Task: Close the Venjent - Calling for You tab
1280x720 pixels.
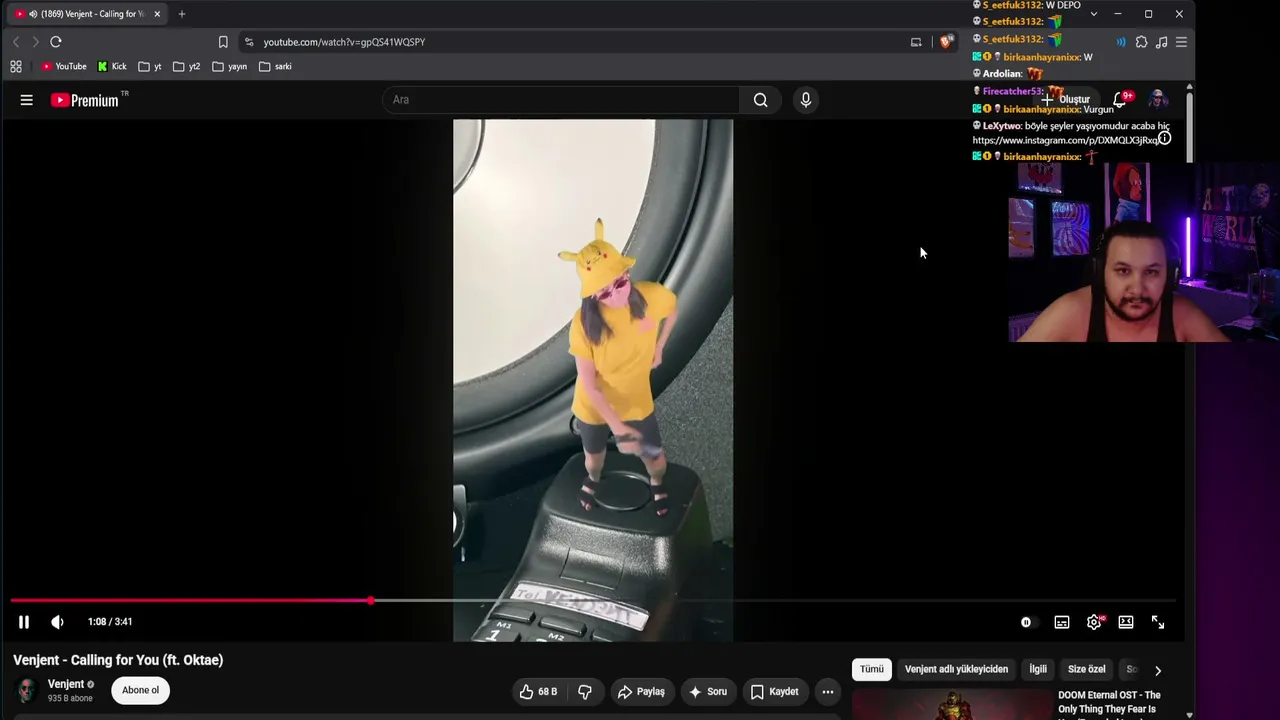Action: click(x=157, y=14)
